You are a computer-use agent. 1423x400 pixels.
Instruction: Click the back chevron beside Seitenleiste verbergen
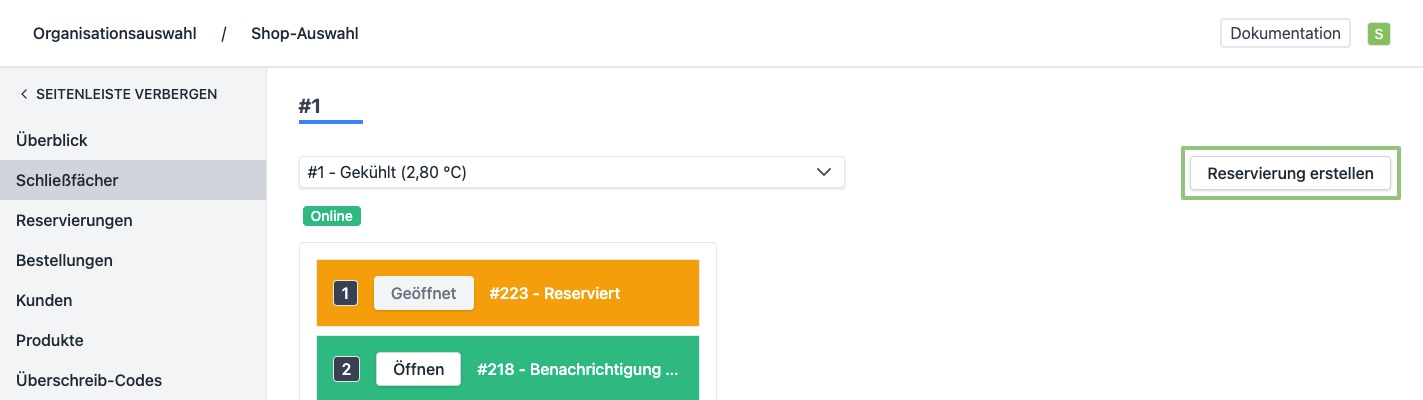24,95
